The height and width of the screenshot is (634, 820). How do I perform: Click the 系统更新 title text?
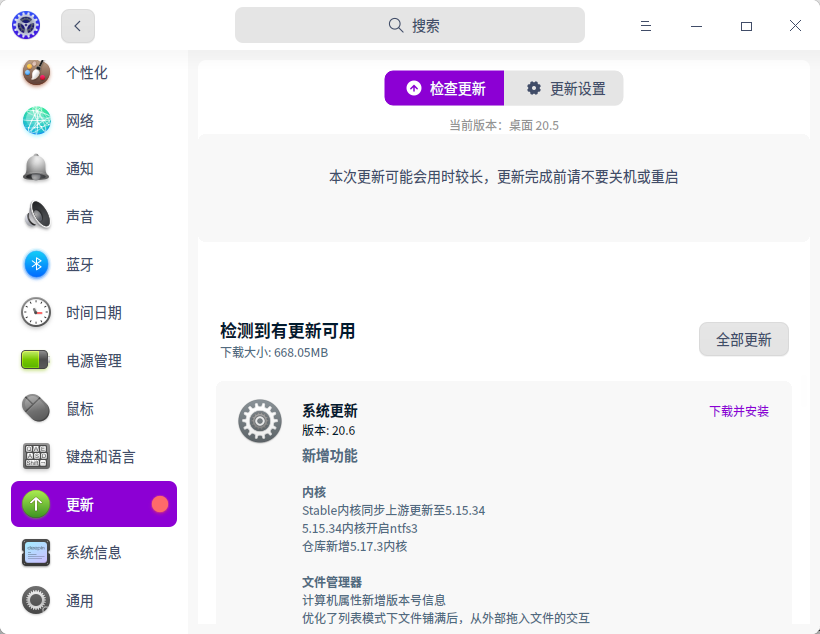pyautogui.click(x=329, y=411)
